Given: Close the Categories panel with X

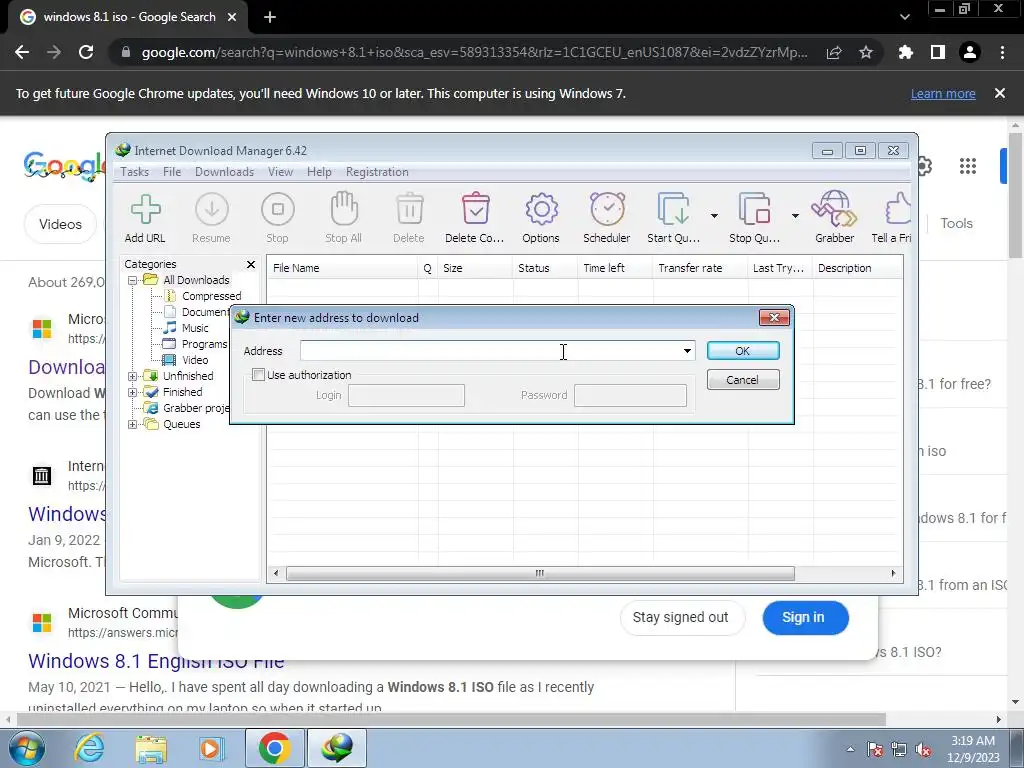Looking at the screenshot, I should coord(251,264).
